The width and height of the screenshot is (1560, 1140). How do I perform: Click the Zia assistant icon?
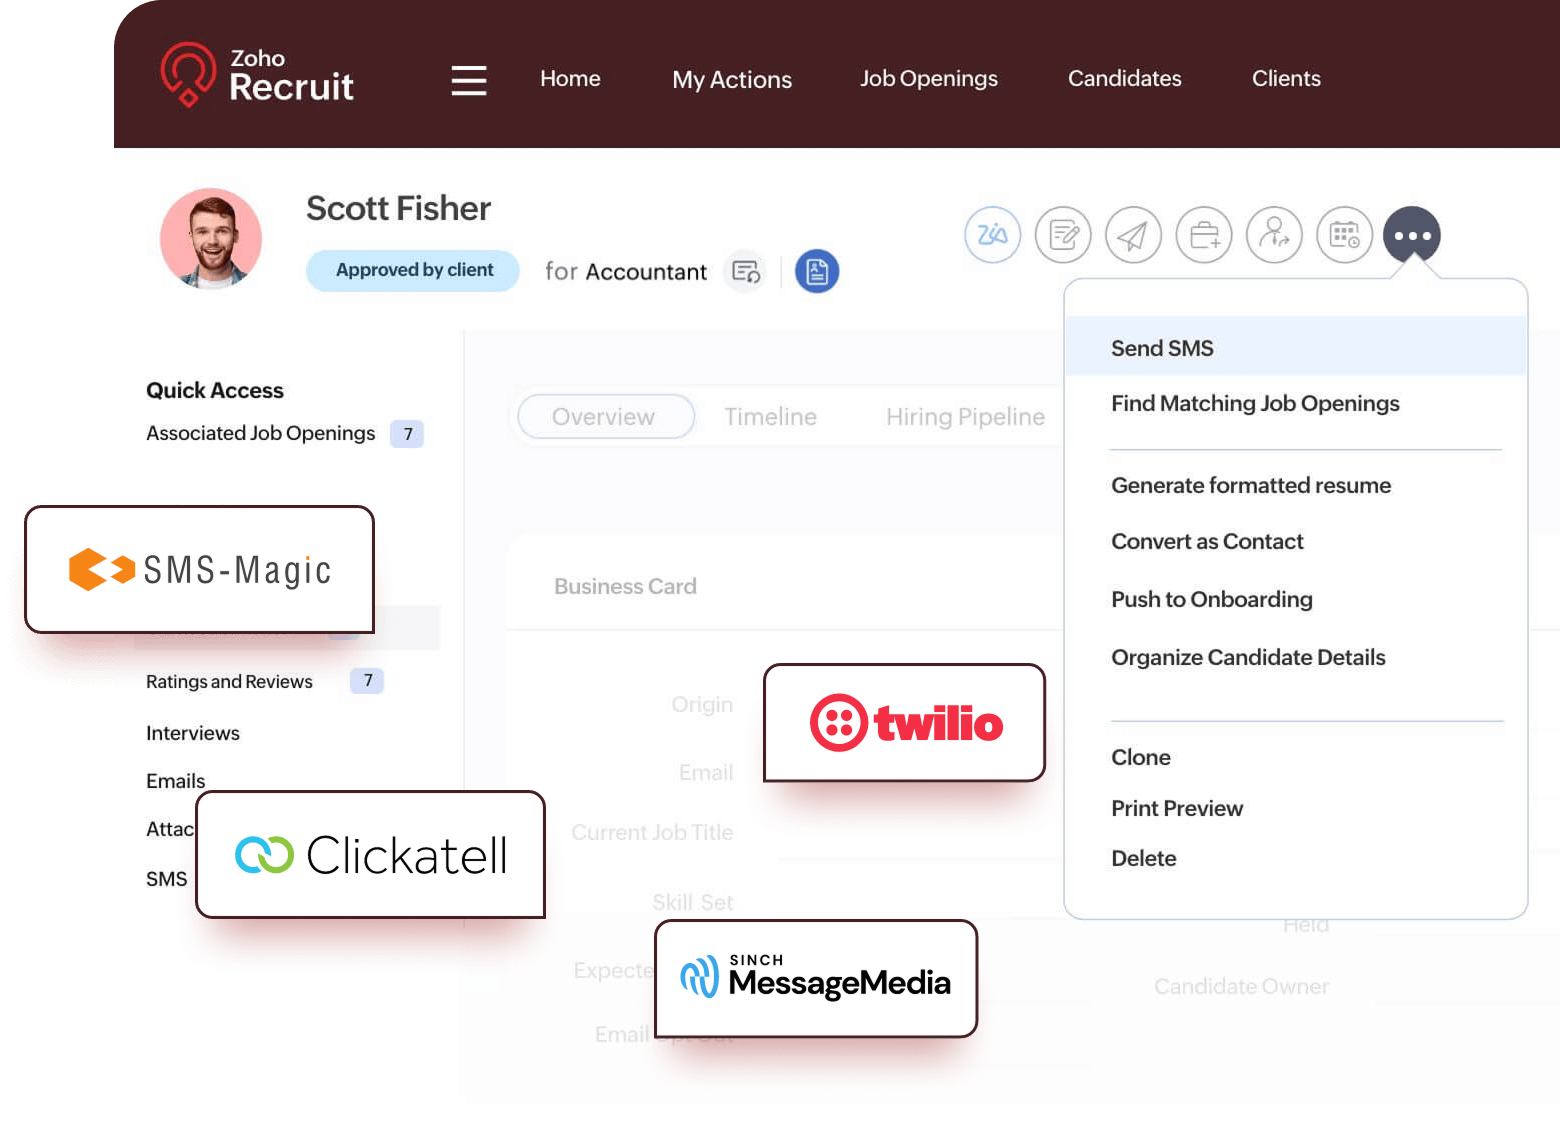[992, 235]
